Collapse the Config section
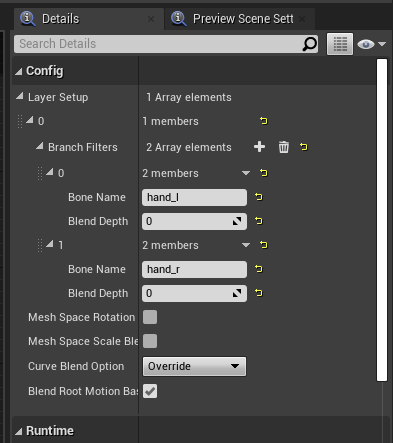Viewport: 393px width, 443px height. (19, 71)
